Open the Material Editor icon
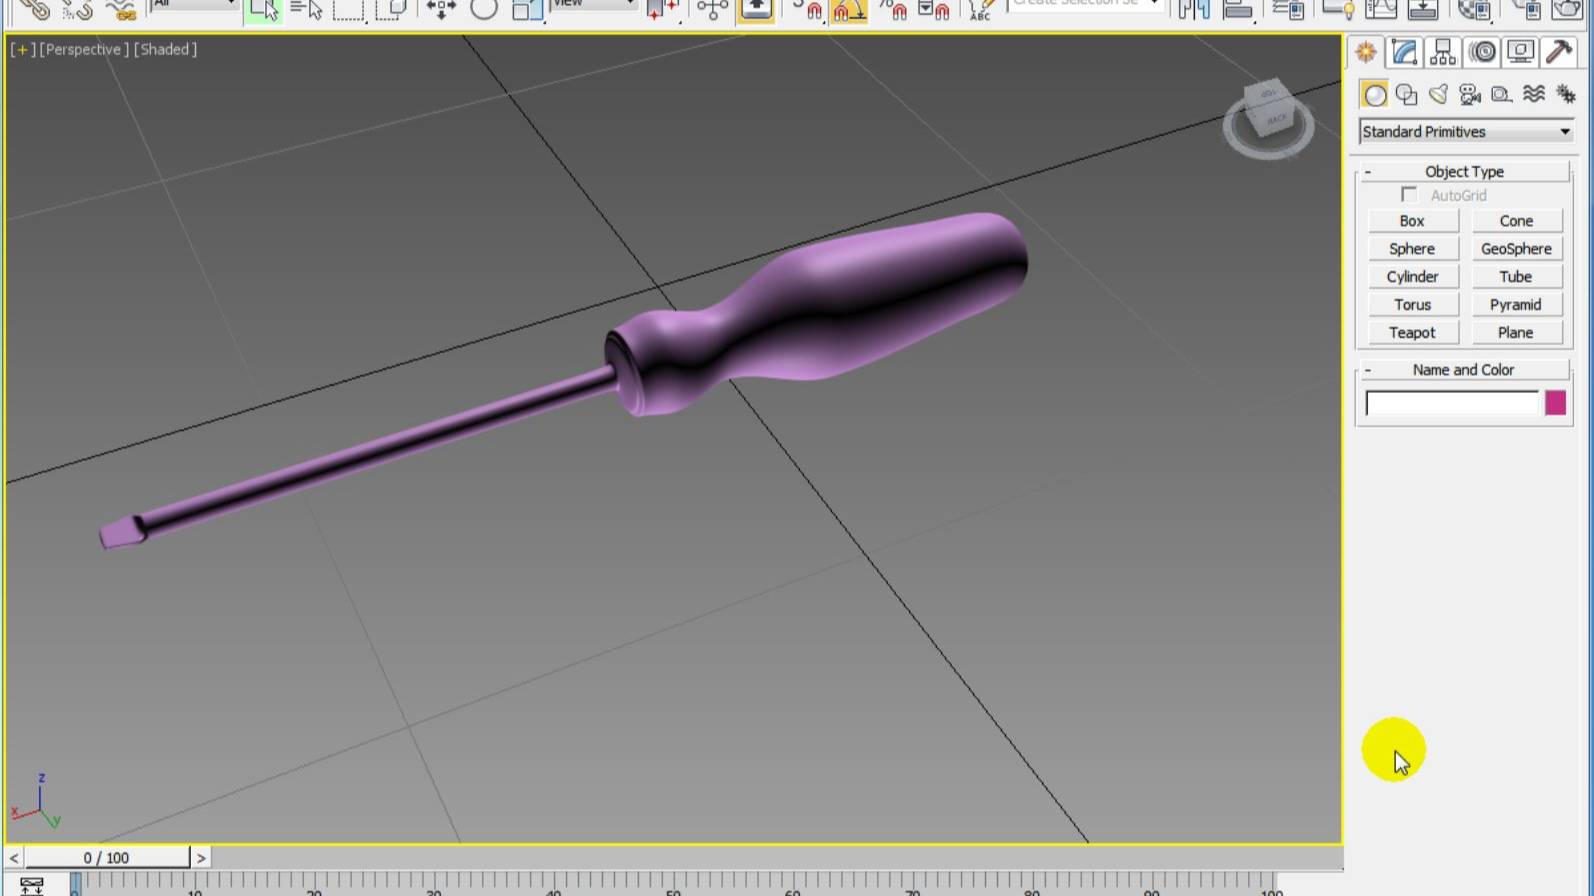 [x=1474, y=9]
